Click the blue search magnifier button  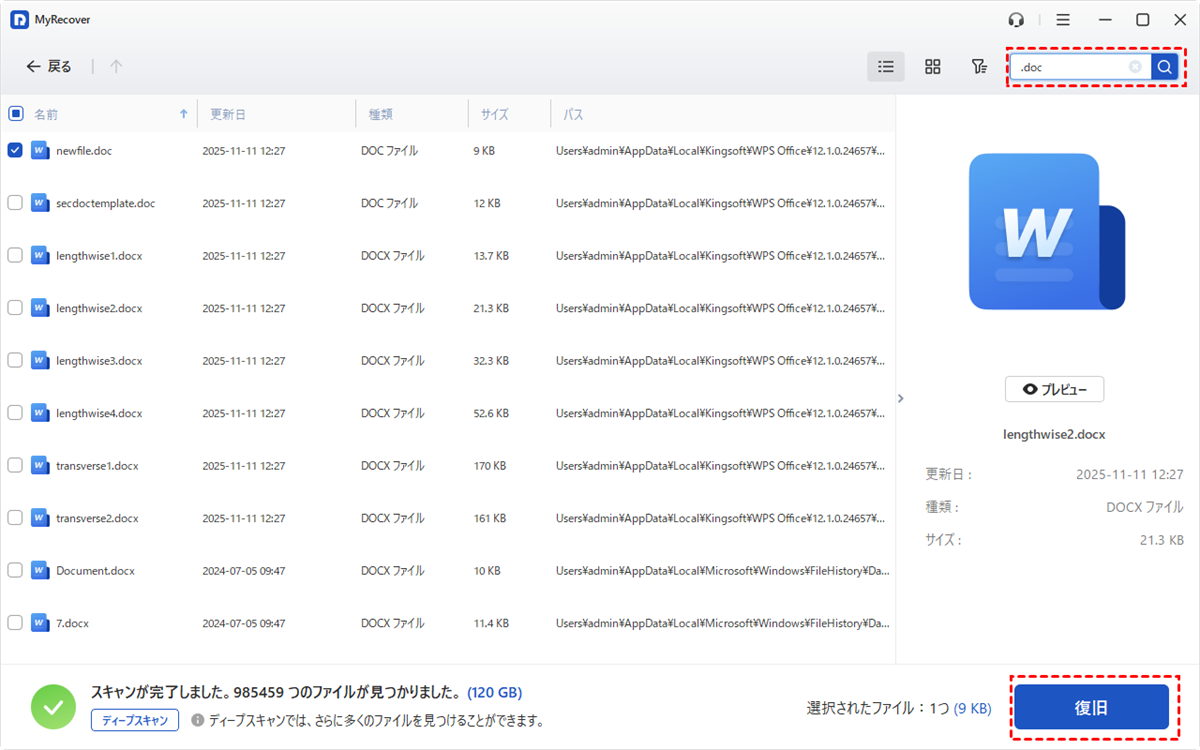coord(1164,67)
